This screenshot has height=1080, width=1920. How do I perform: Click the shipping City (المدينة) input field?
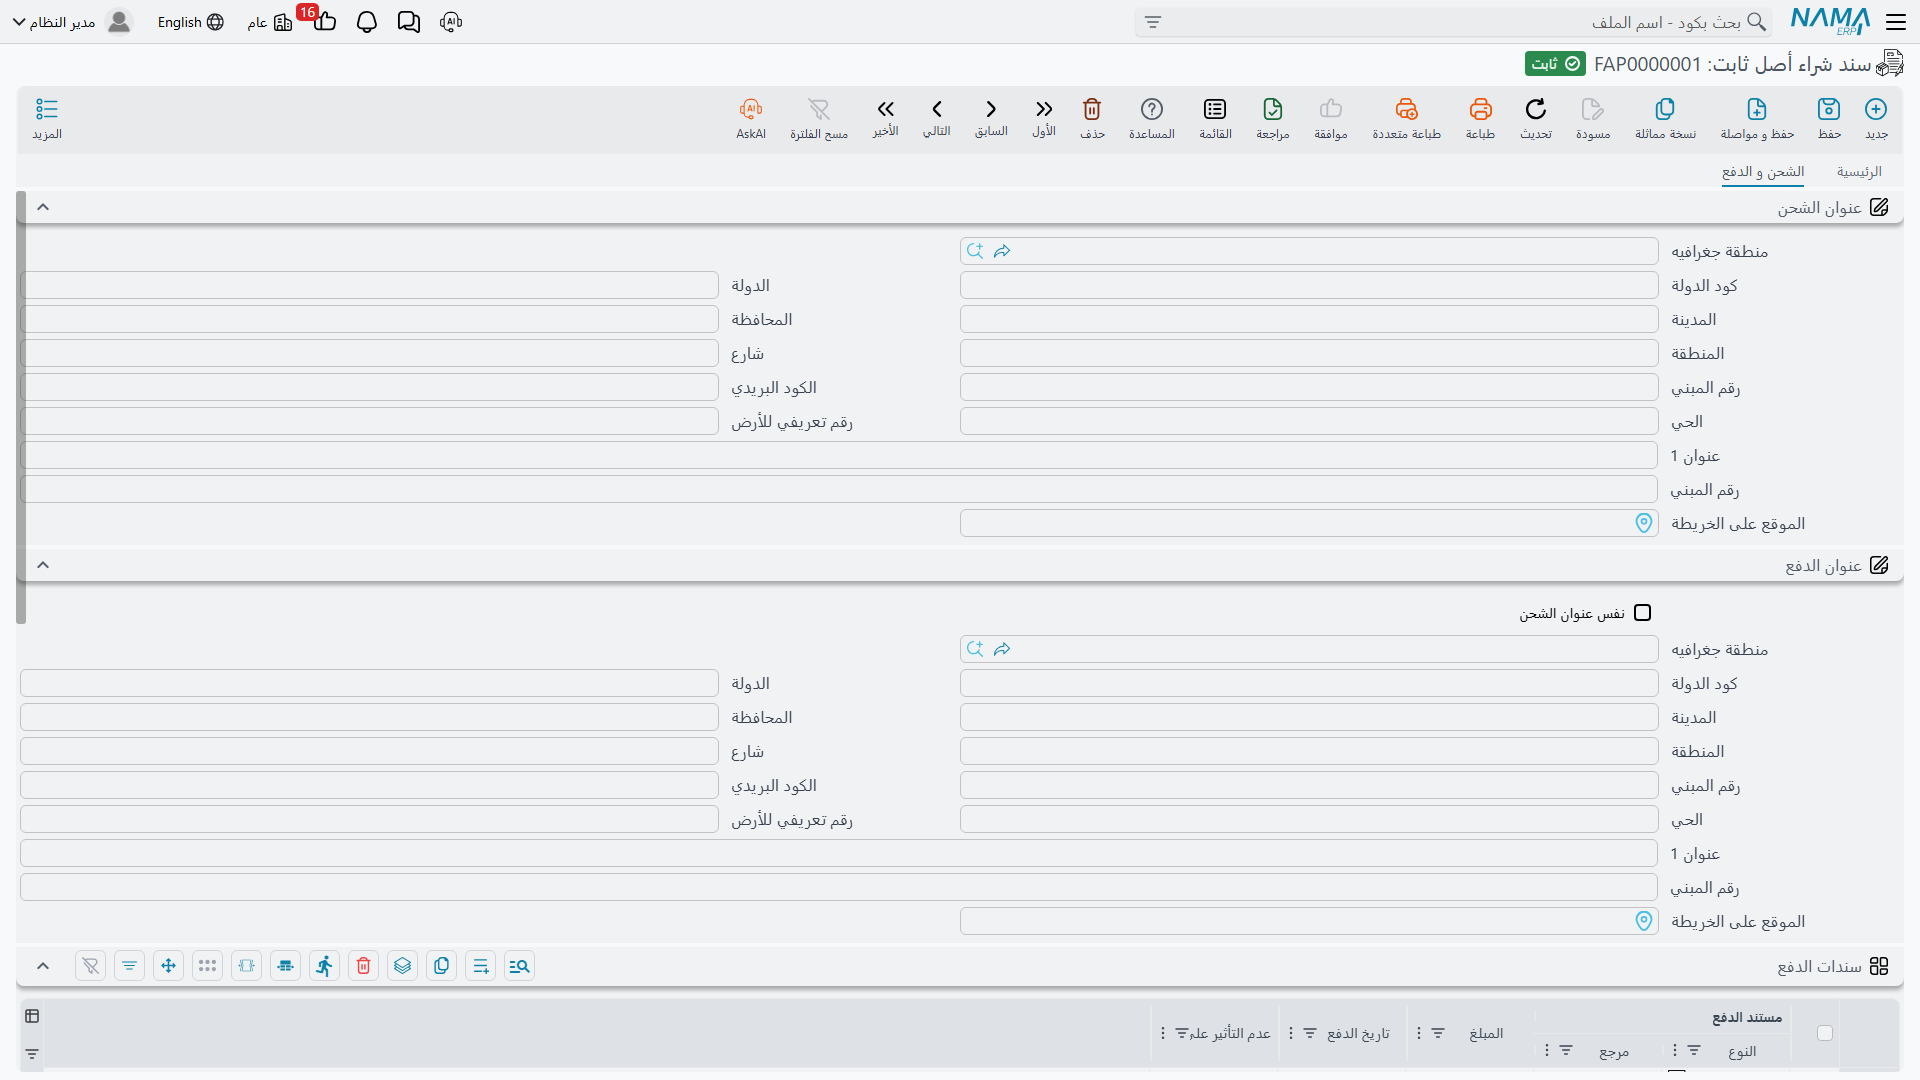coord(1309,319)
